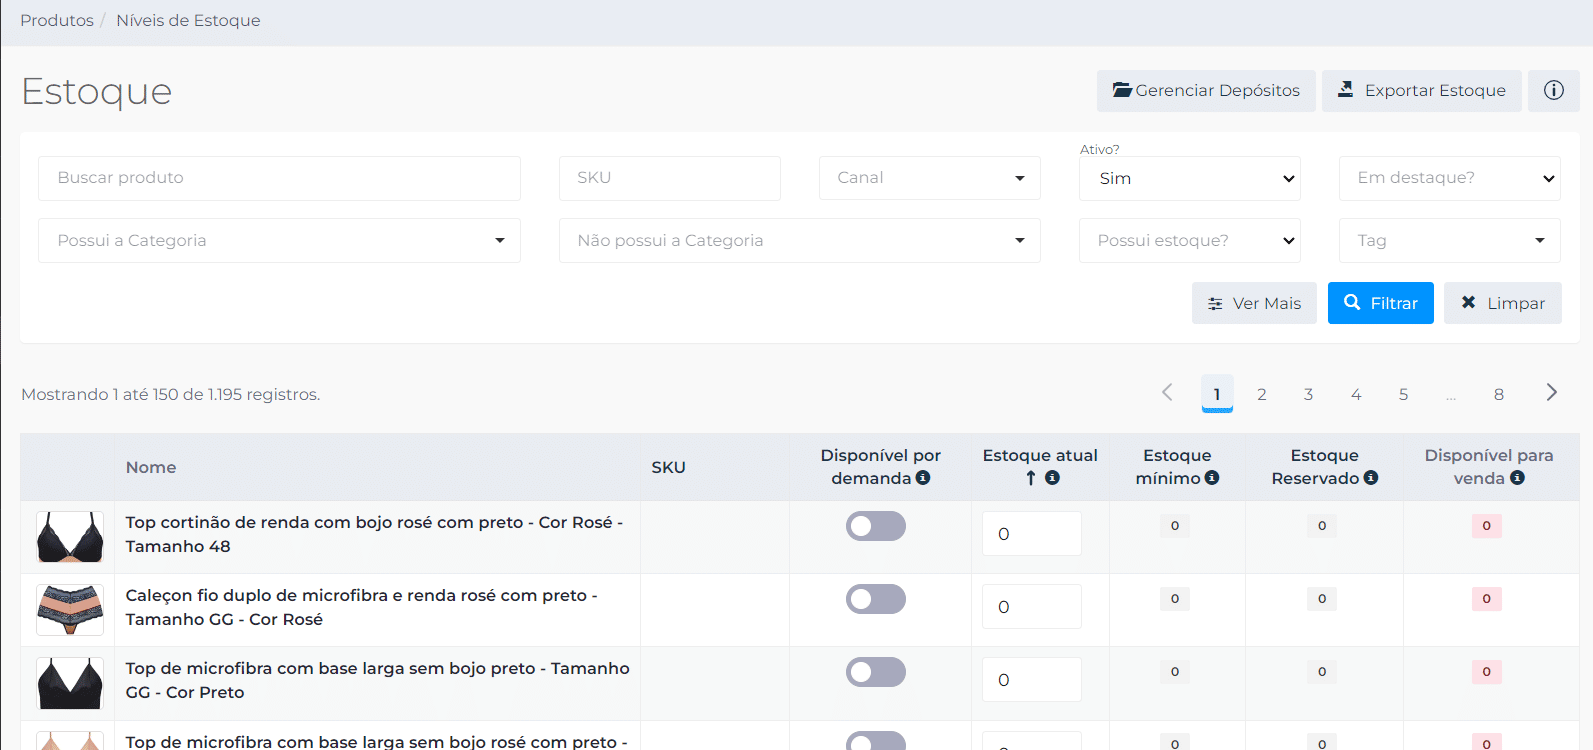This screenshot has width=1593, height=750.
Task: Click the info circle icon beside Exportar Estoque
Action: click(1553, 90)
